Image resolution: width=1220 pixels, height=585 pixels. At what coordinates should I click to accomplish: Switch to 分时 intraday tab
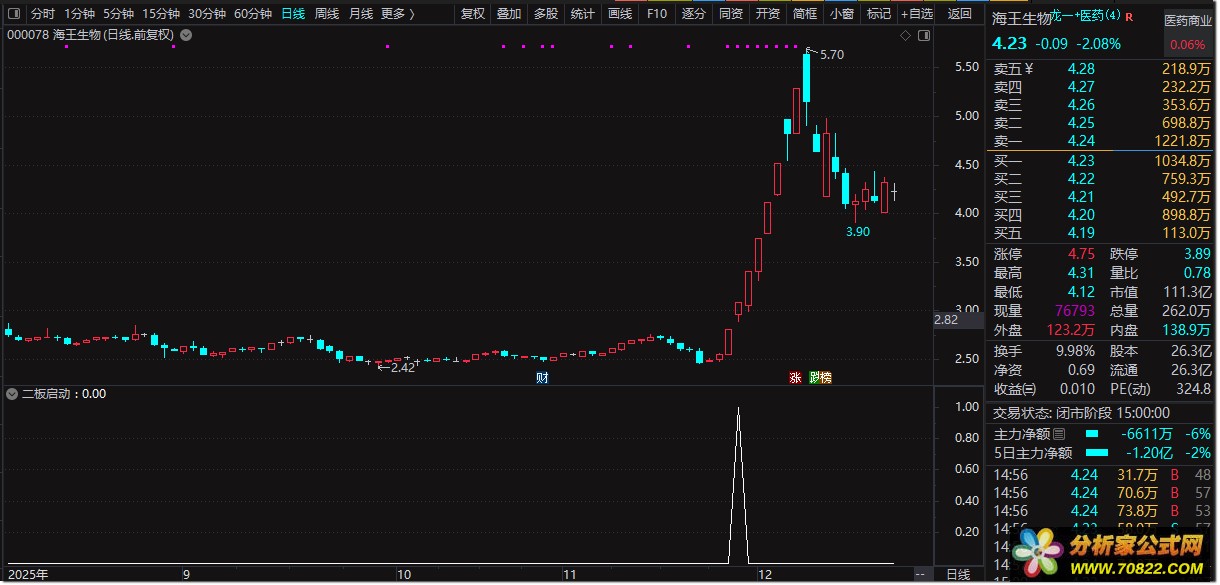click(42, 14)
